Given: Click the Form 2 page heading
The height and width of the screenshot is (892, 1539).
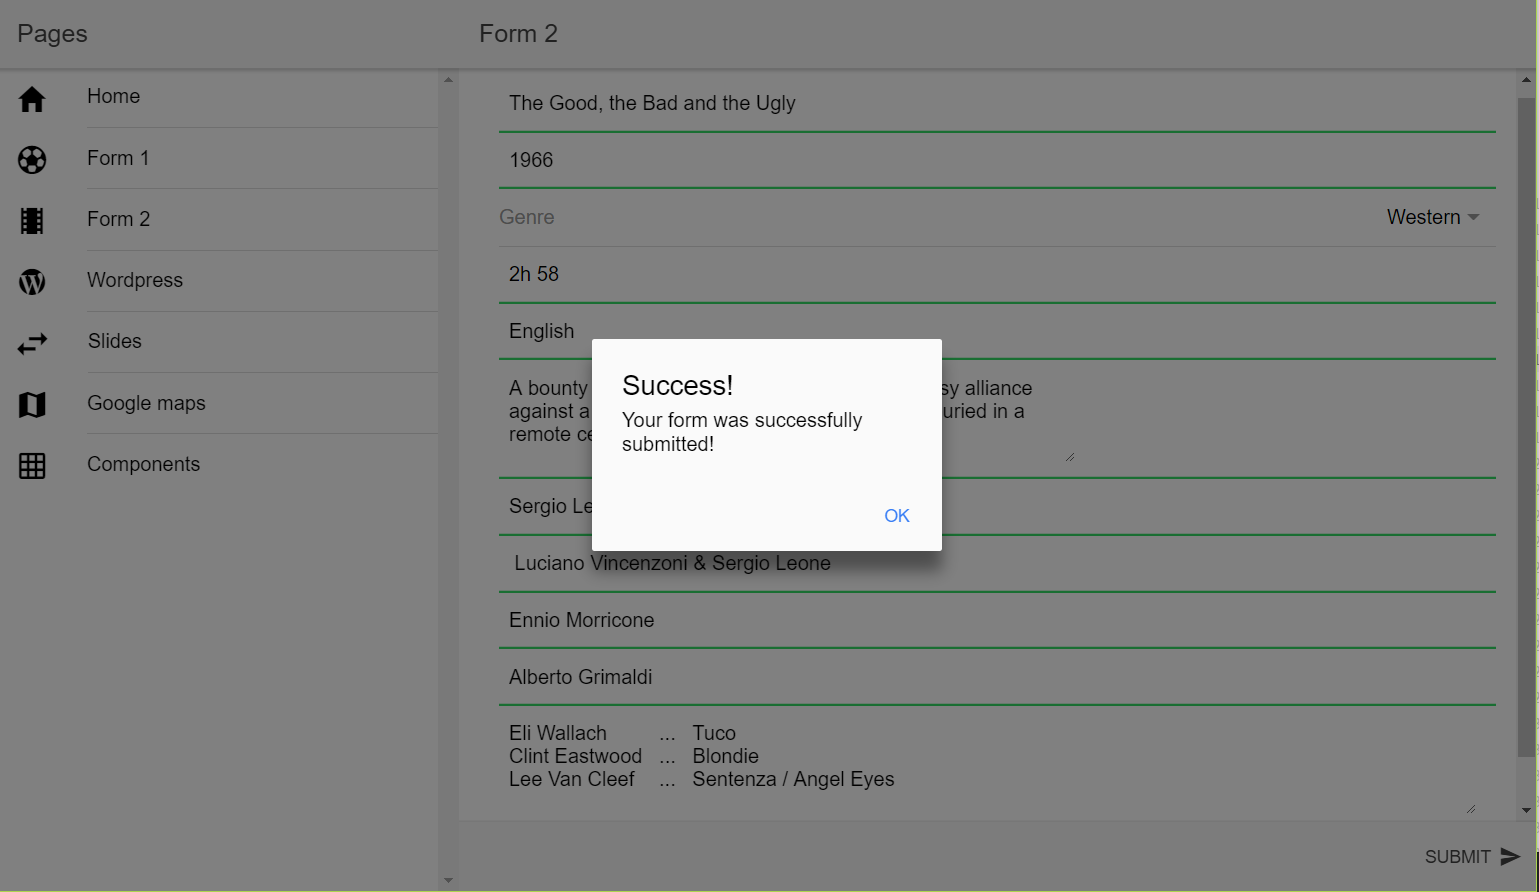Looking at the screenshot, I should tap(518, 34).
